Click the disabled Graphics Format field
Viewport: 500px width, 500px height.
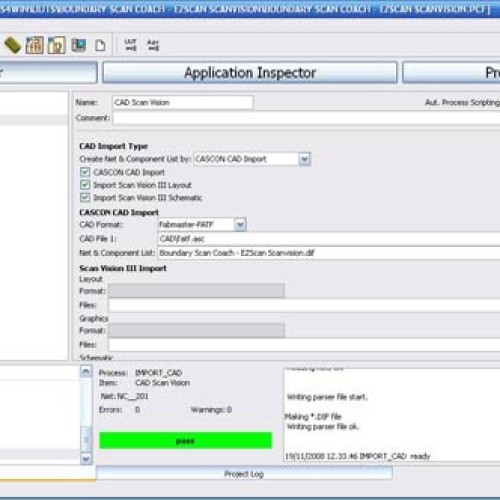197,330
